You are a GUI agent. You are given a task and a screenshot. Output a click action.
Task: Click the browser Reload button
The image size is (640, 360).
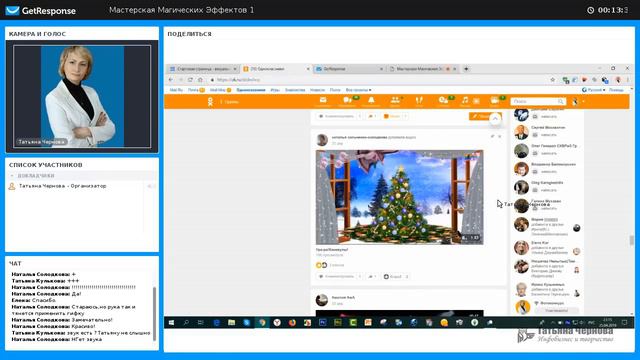(x=190, y=80)
